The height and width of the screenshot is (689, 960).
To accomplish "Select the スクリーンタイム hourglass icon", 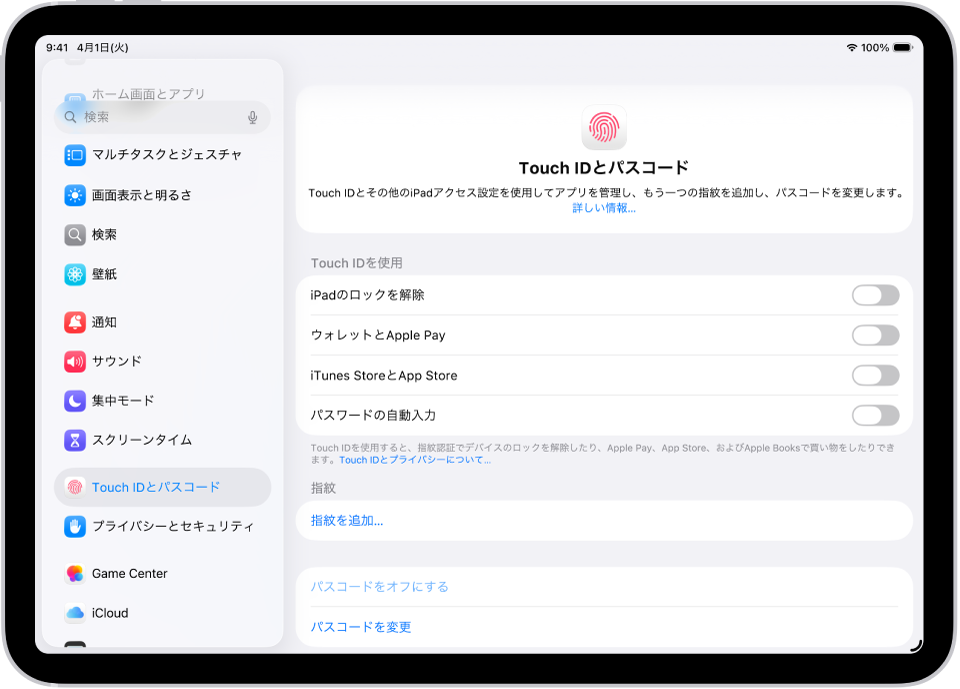I will point(74,442).
